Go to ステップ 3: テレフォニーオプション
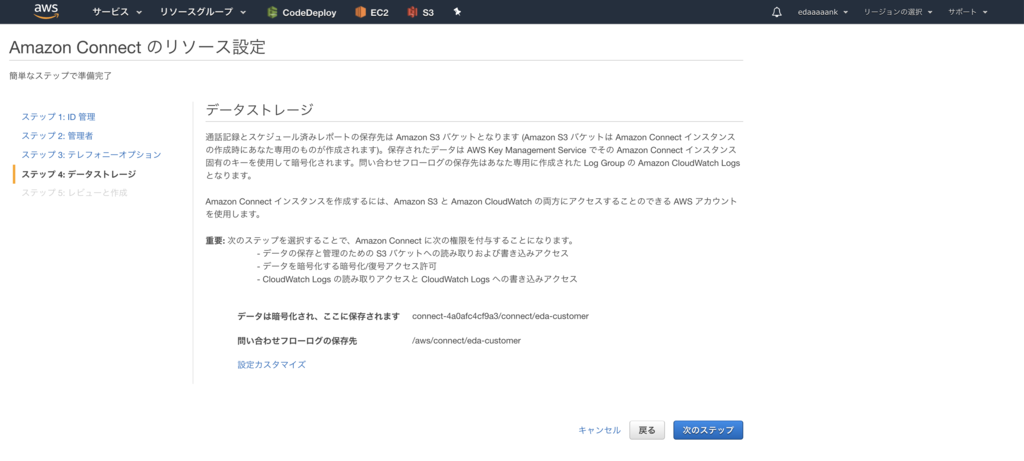Screen dimensions: 1024x461 [91, 155]
